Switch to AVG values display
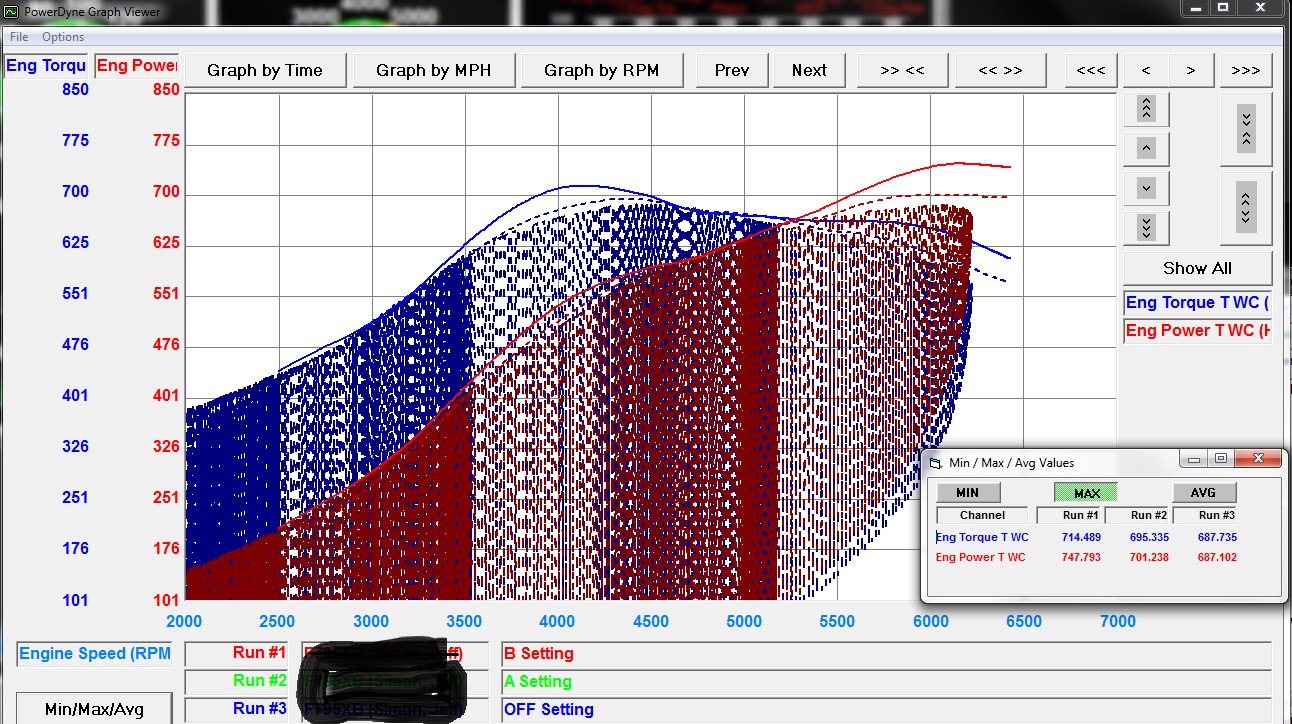The height and width of the screenshot is (724, 1292). click(x=1203, y=493)
